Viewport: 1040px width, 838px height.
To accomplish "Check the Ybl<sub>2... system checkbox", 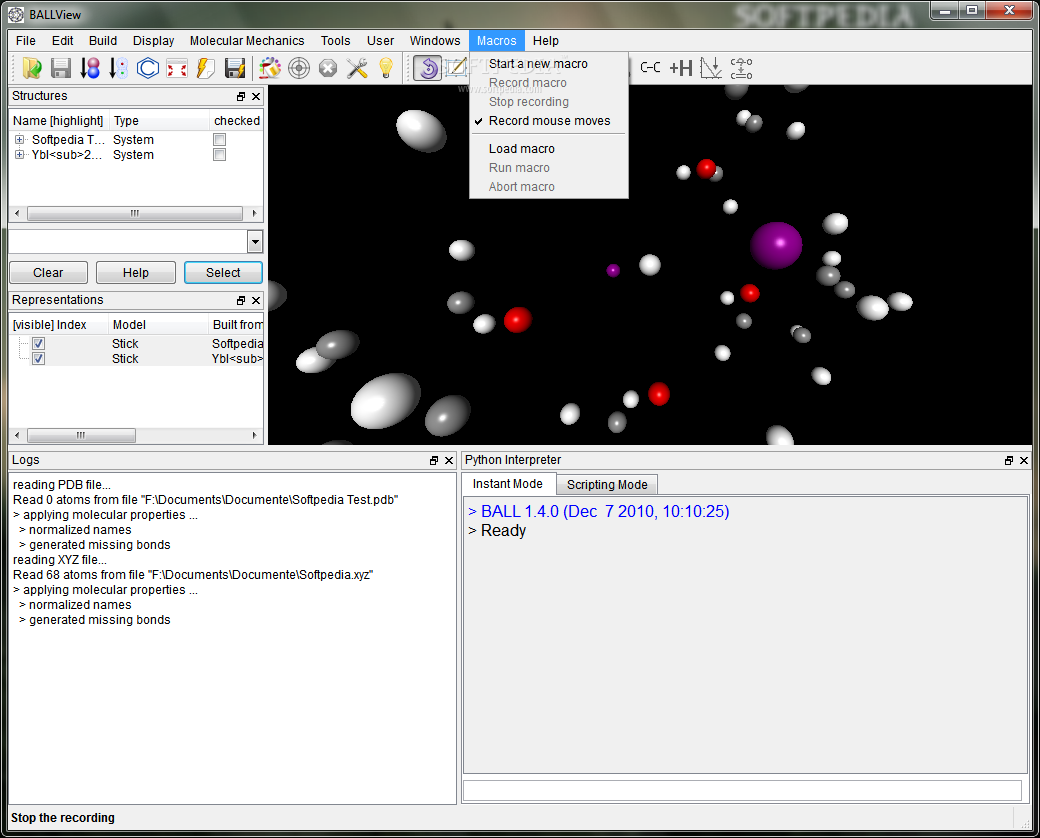I will [220, 155].
